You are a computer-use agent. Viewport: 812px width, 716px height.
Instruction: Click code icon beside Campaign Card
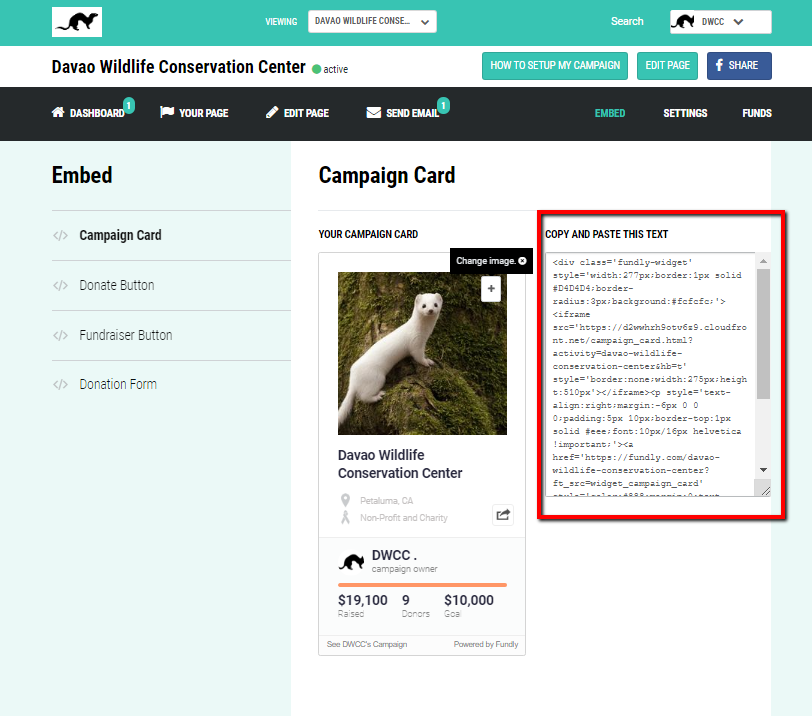click(x=60, y=236)
